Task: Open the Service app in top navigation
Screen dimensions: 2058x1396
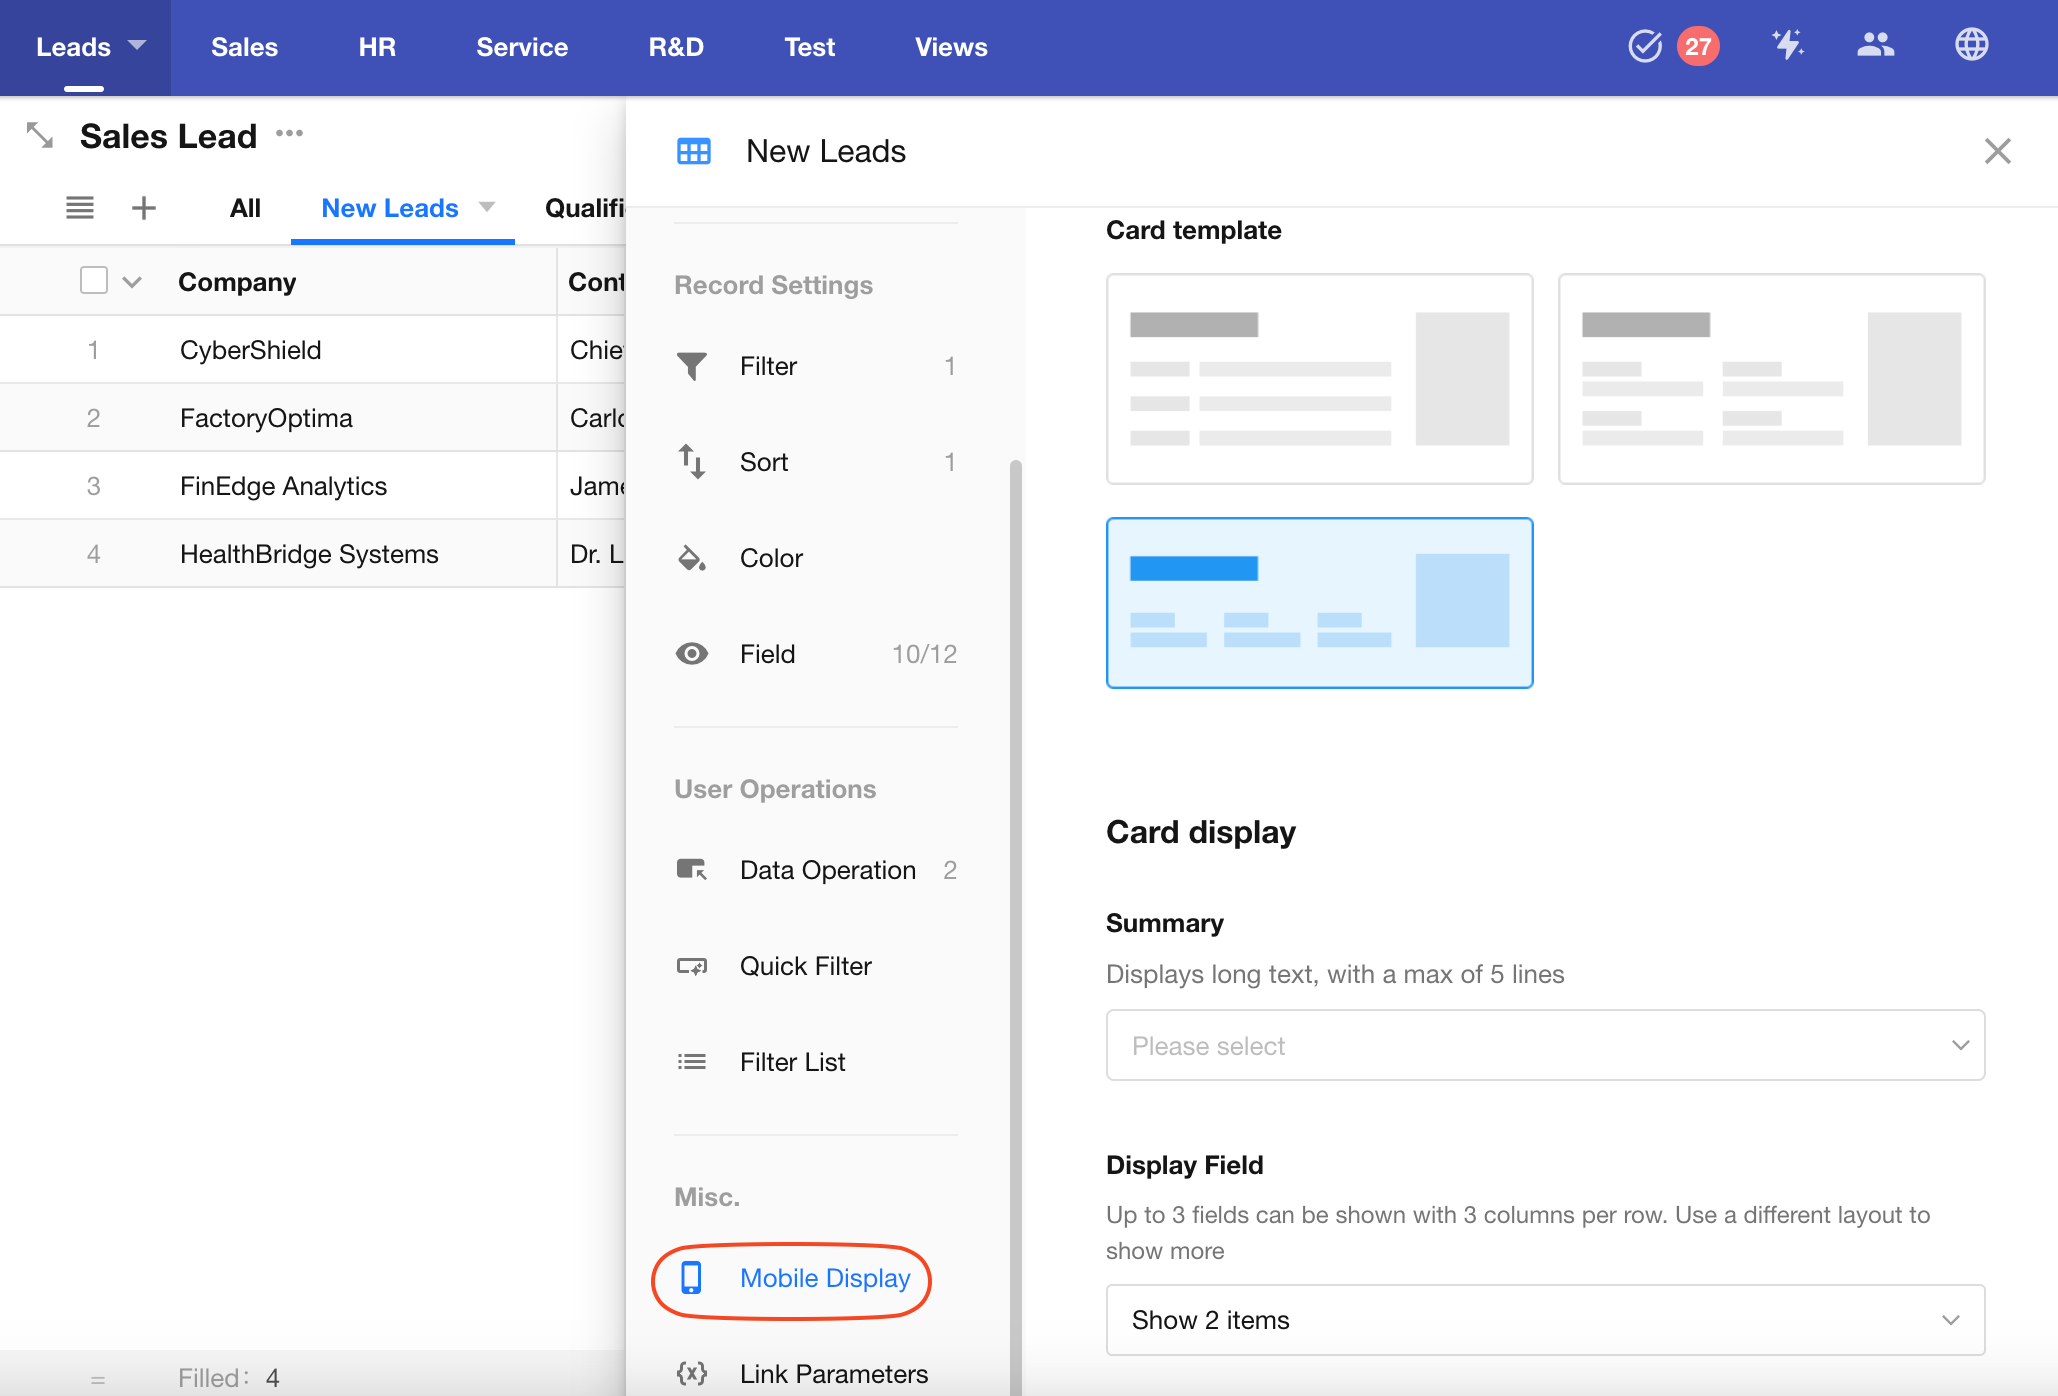Action: click(521, 47)
